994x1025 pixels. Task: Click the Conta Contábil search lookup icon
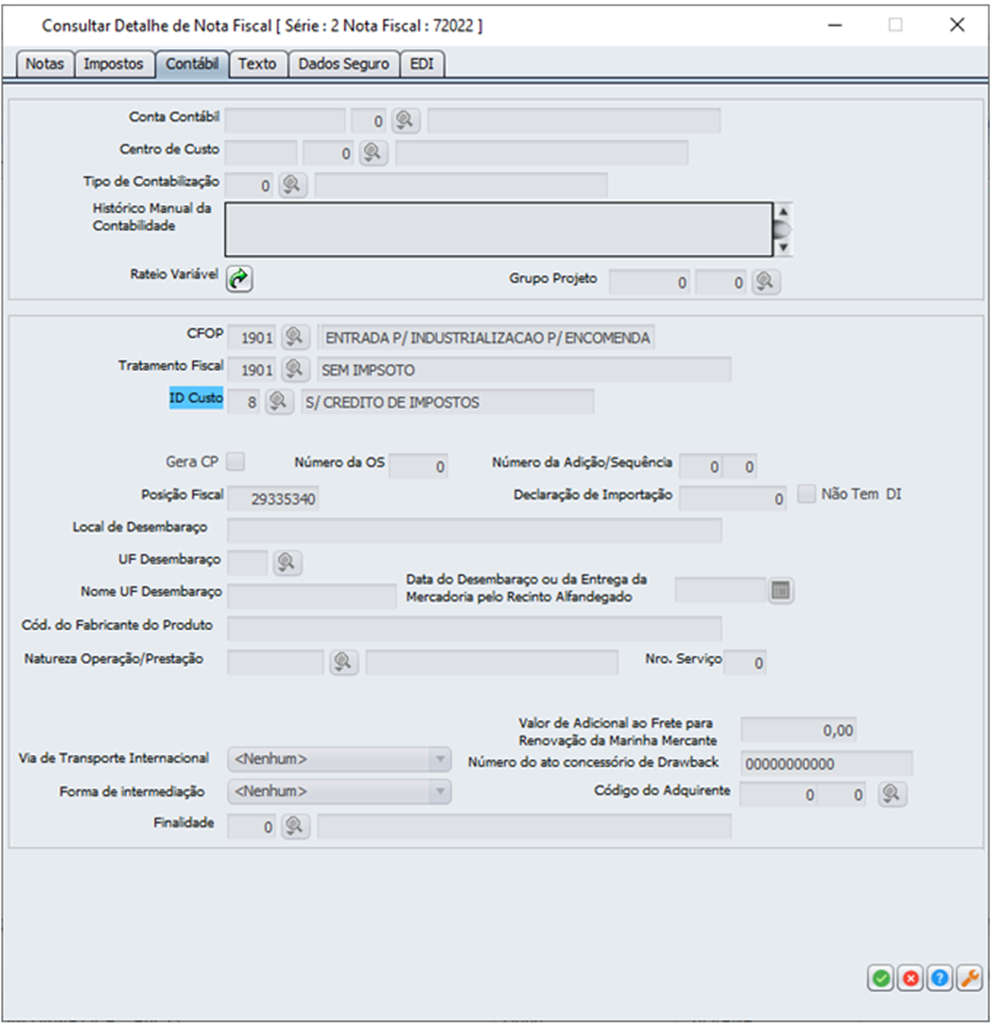pyautogui.click(x=405, y=121)
